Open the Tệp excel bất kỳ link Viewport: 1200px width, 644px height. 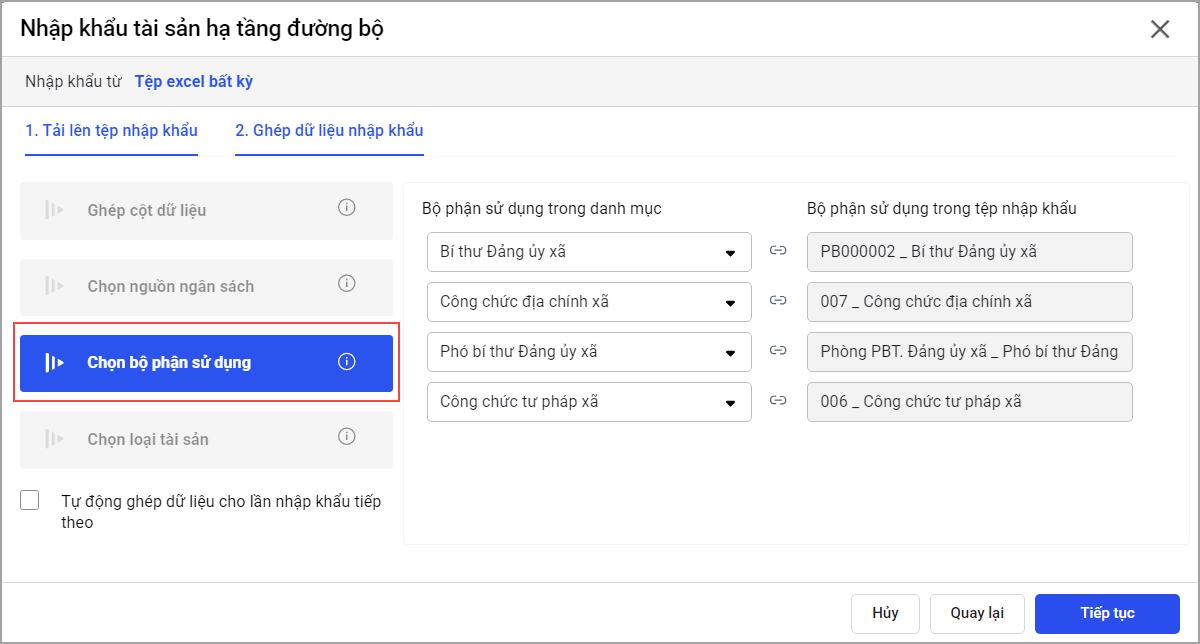[x=194, y=82]
